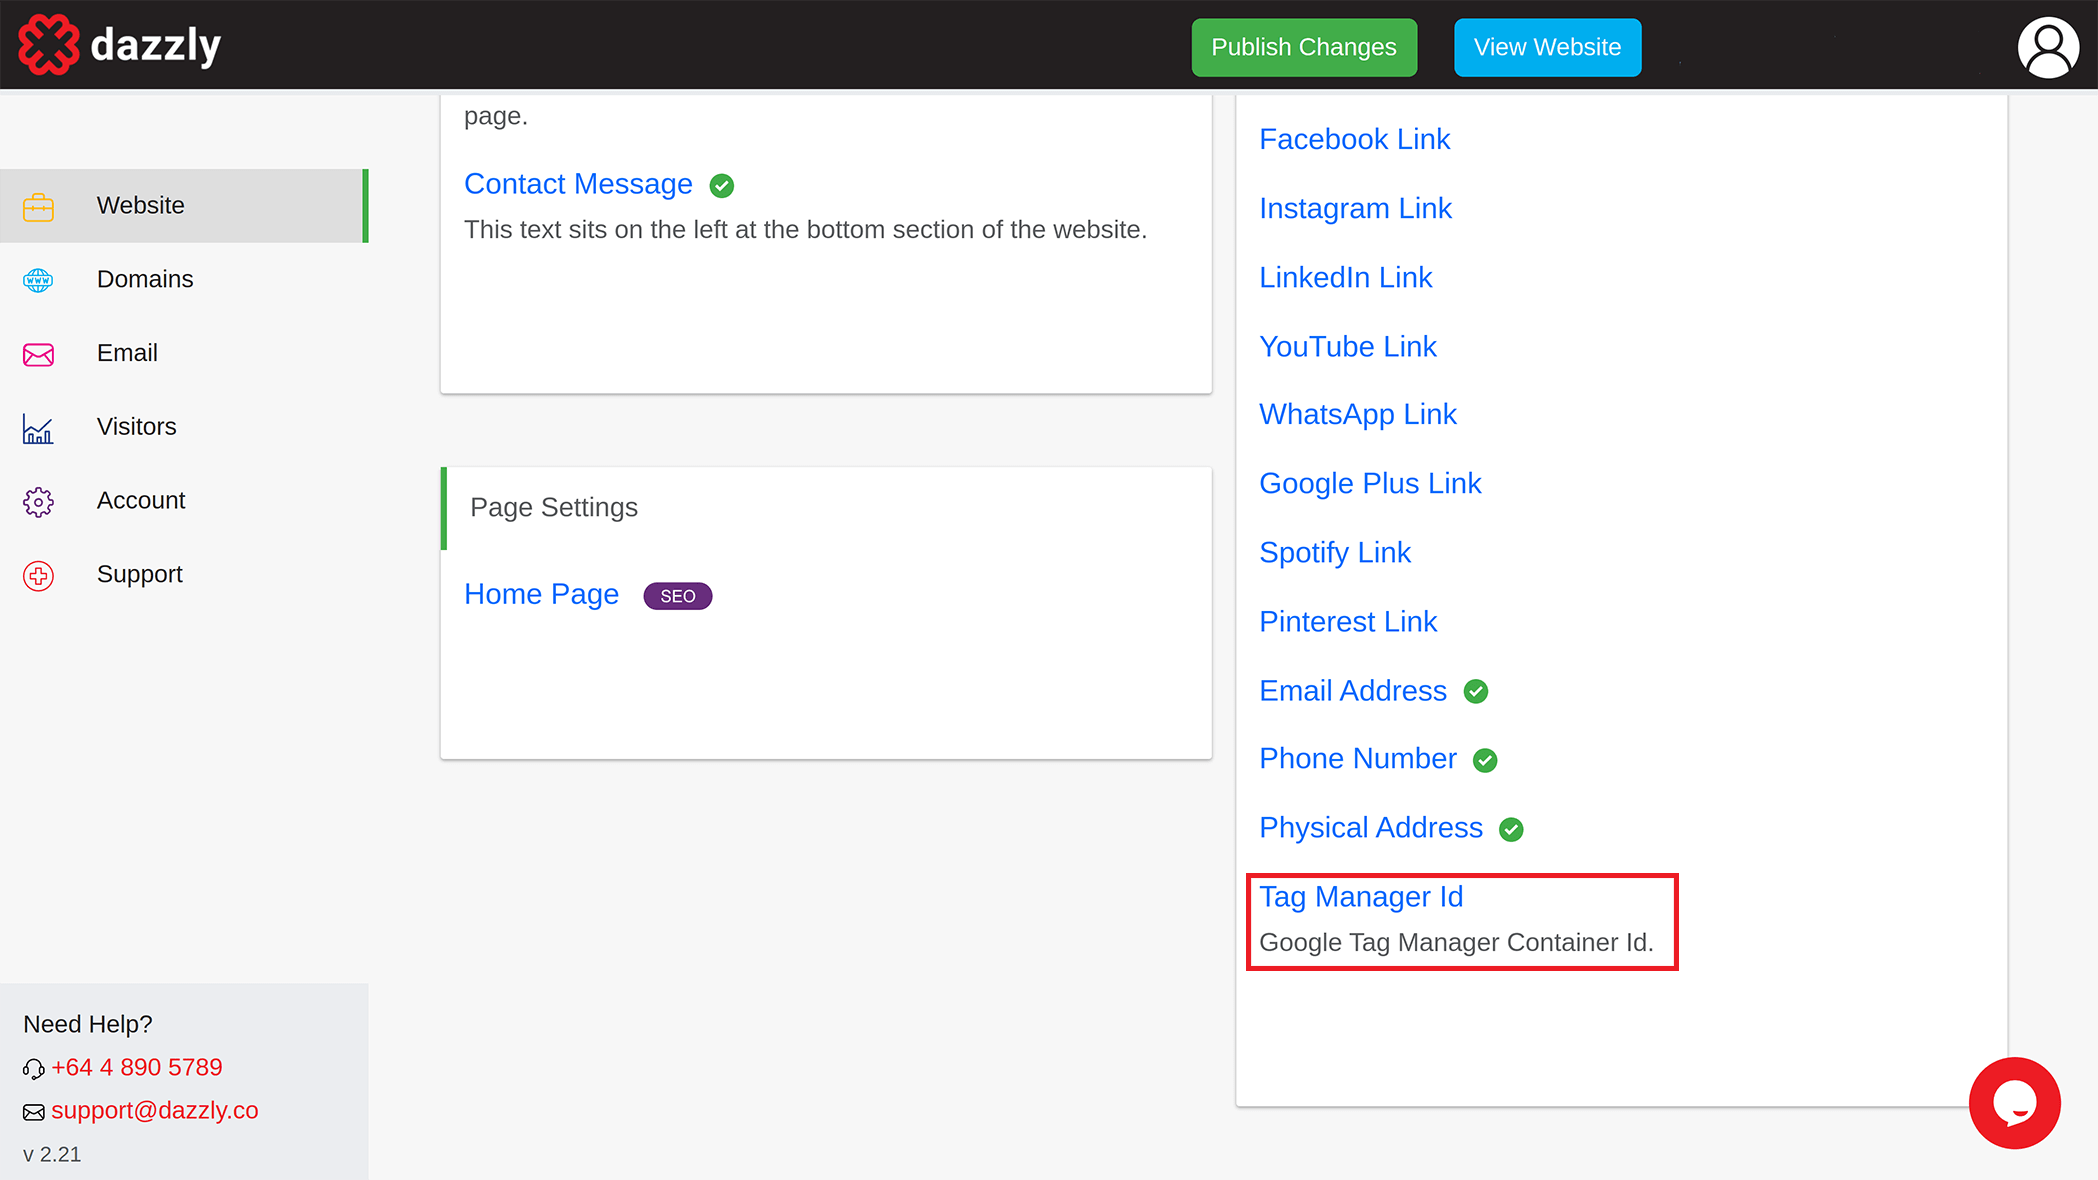Click the Publish Changes button
Viewport: 2098px width, 1180px height.
tap(1304, 47)
